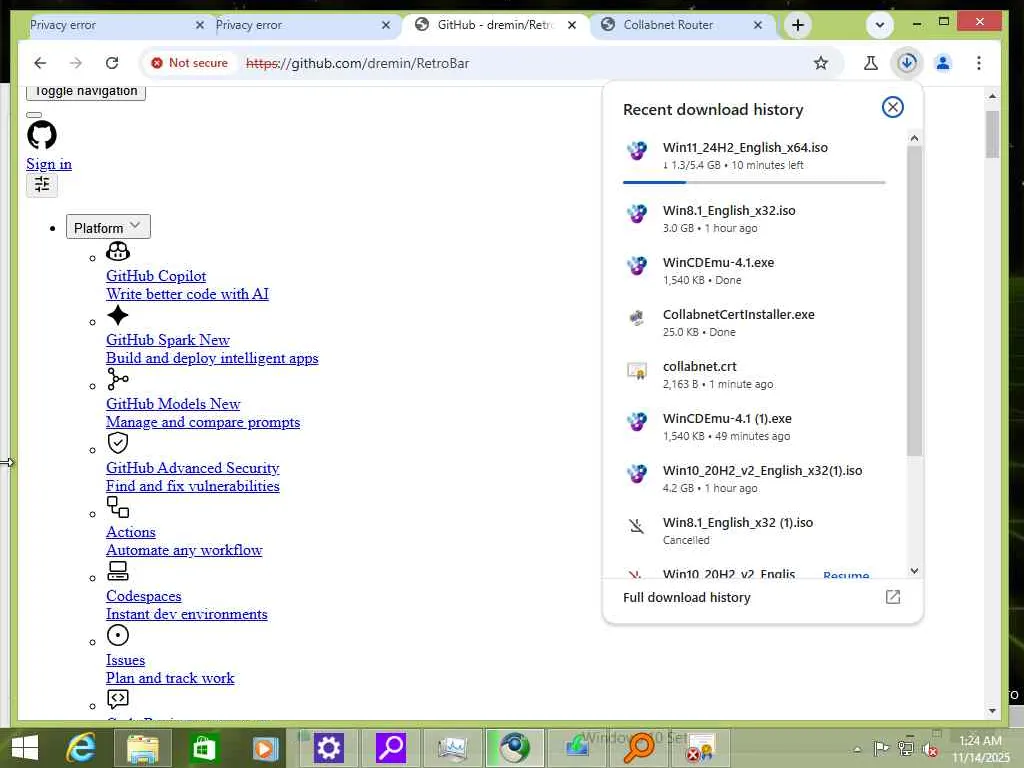Open the tab search dropdown

pyautogui.click(x=880, y=25)
